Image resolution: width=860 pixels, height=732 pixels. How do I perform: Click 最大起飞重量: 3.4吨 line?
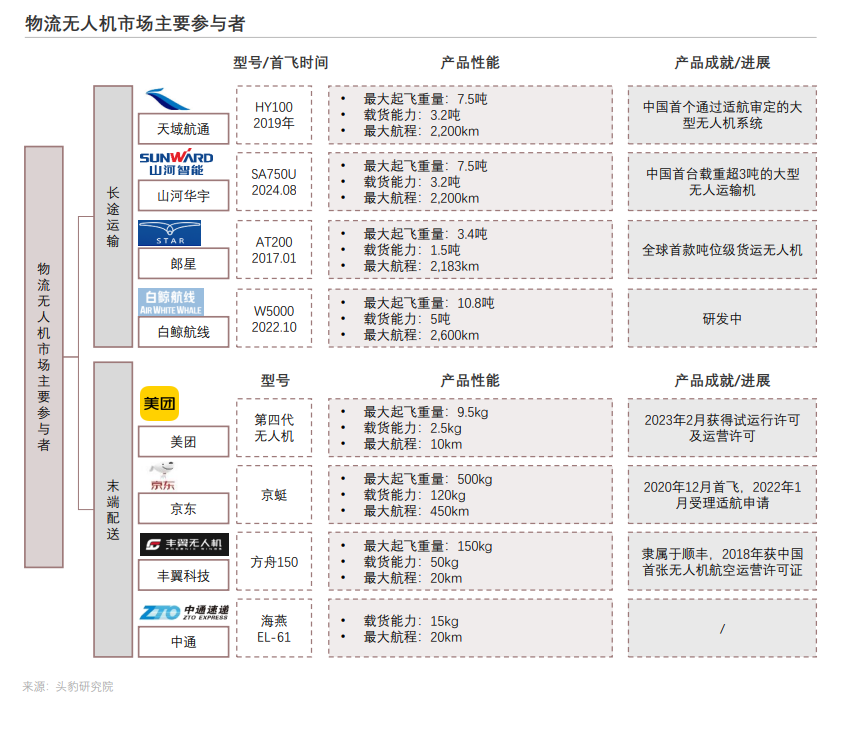425,234
